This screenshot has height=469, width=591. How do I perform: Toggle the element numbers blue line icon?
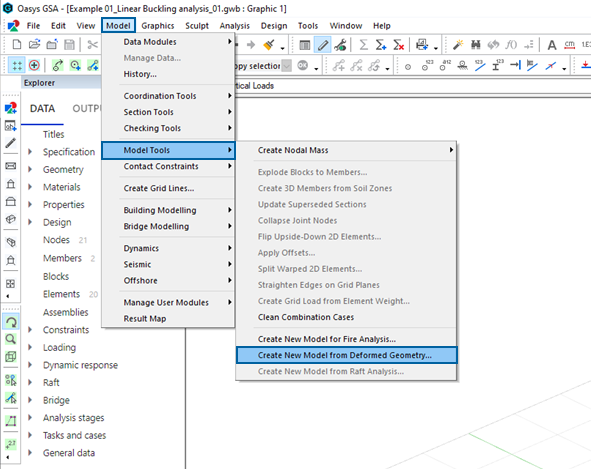pyautogui.click(x=480, y=65)
